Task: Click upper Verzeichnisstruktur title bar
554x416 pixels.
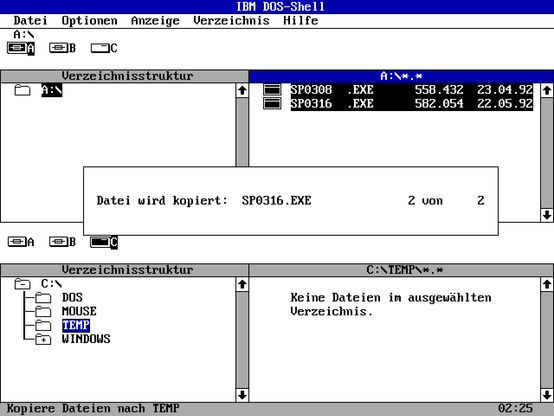Action: coord(124,76)
